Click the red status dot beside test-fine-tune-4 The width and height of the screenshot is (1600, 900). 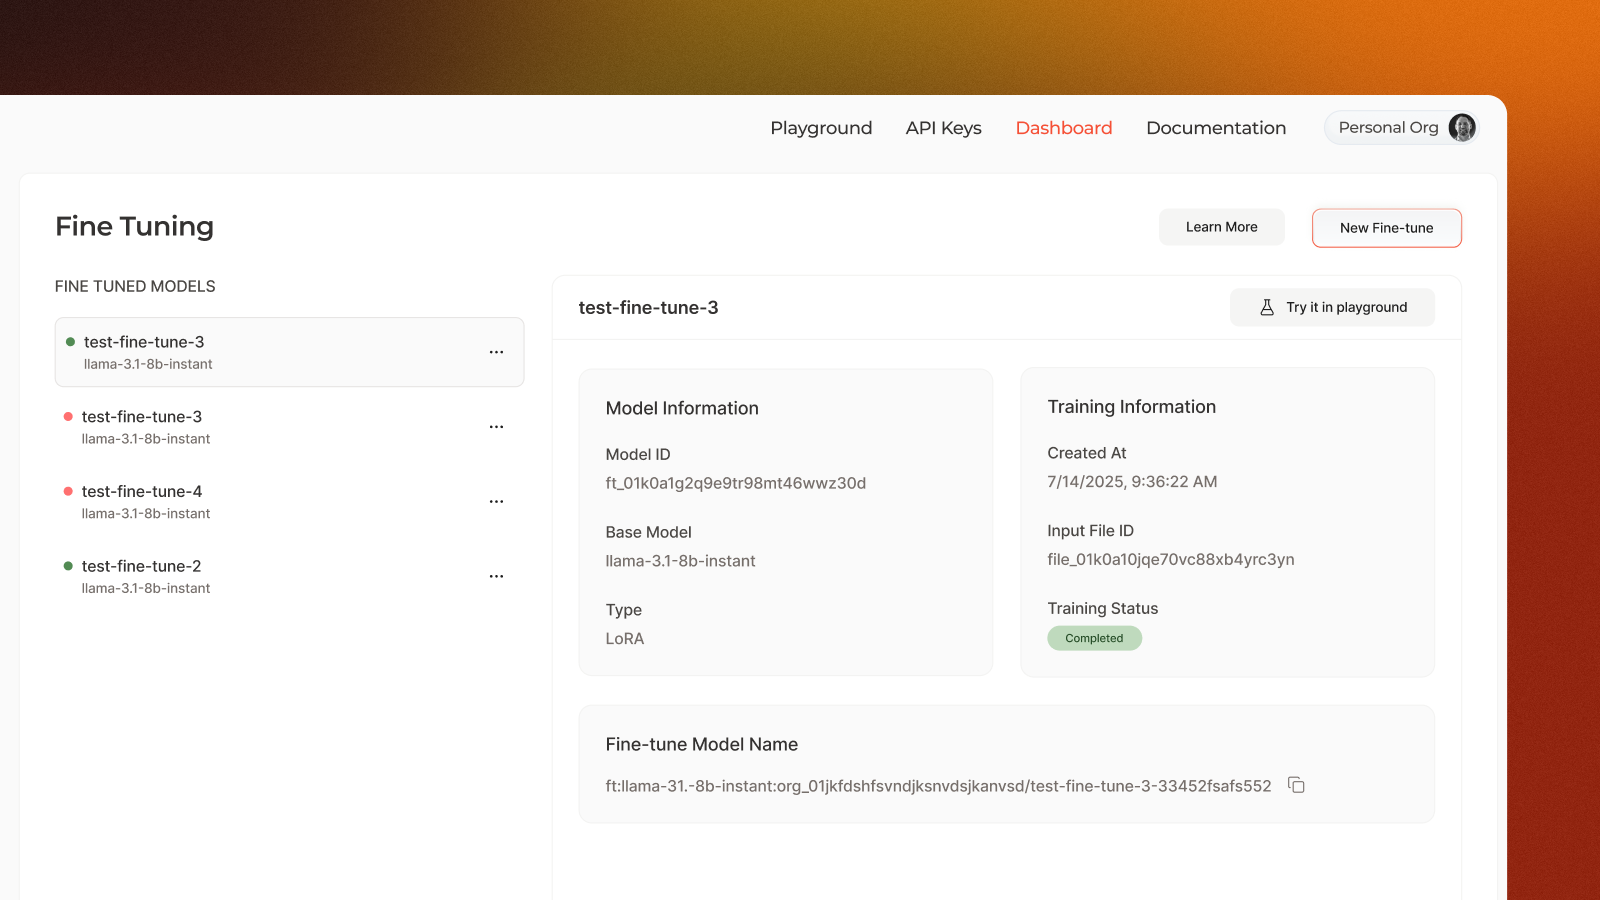pyautogui.click(x=67, y=490)
